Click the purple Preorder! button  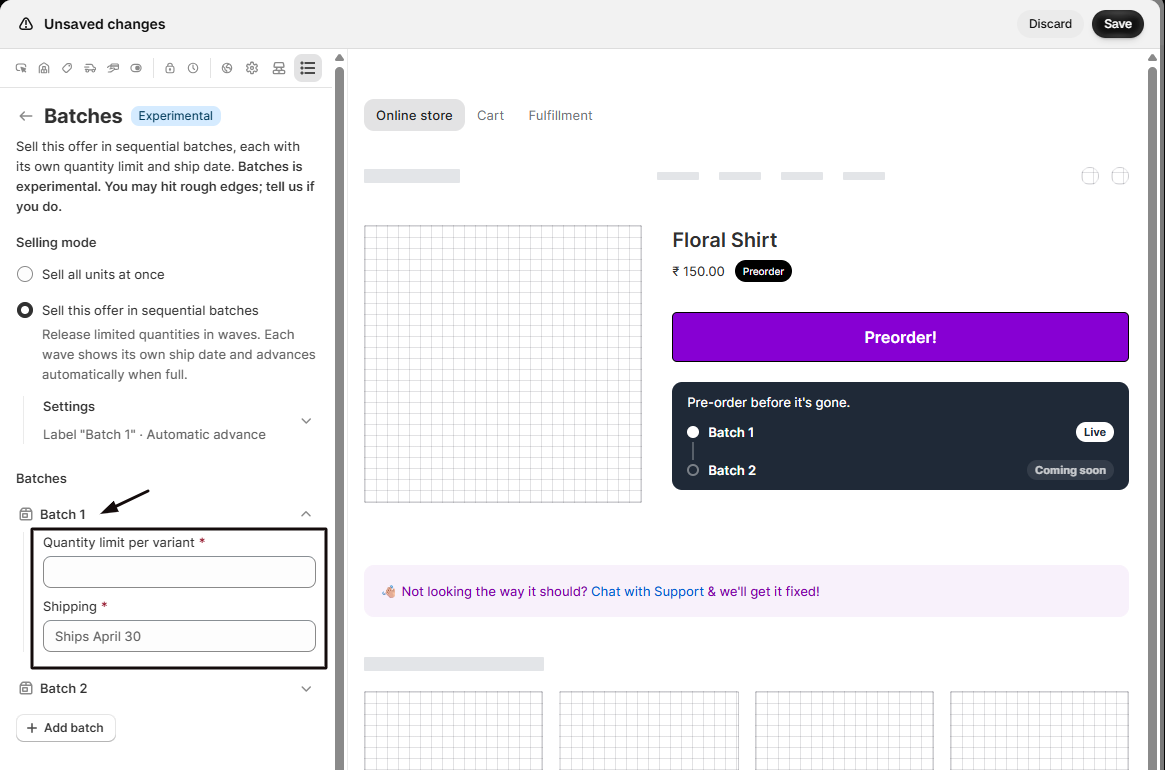pos(900,337)
